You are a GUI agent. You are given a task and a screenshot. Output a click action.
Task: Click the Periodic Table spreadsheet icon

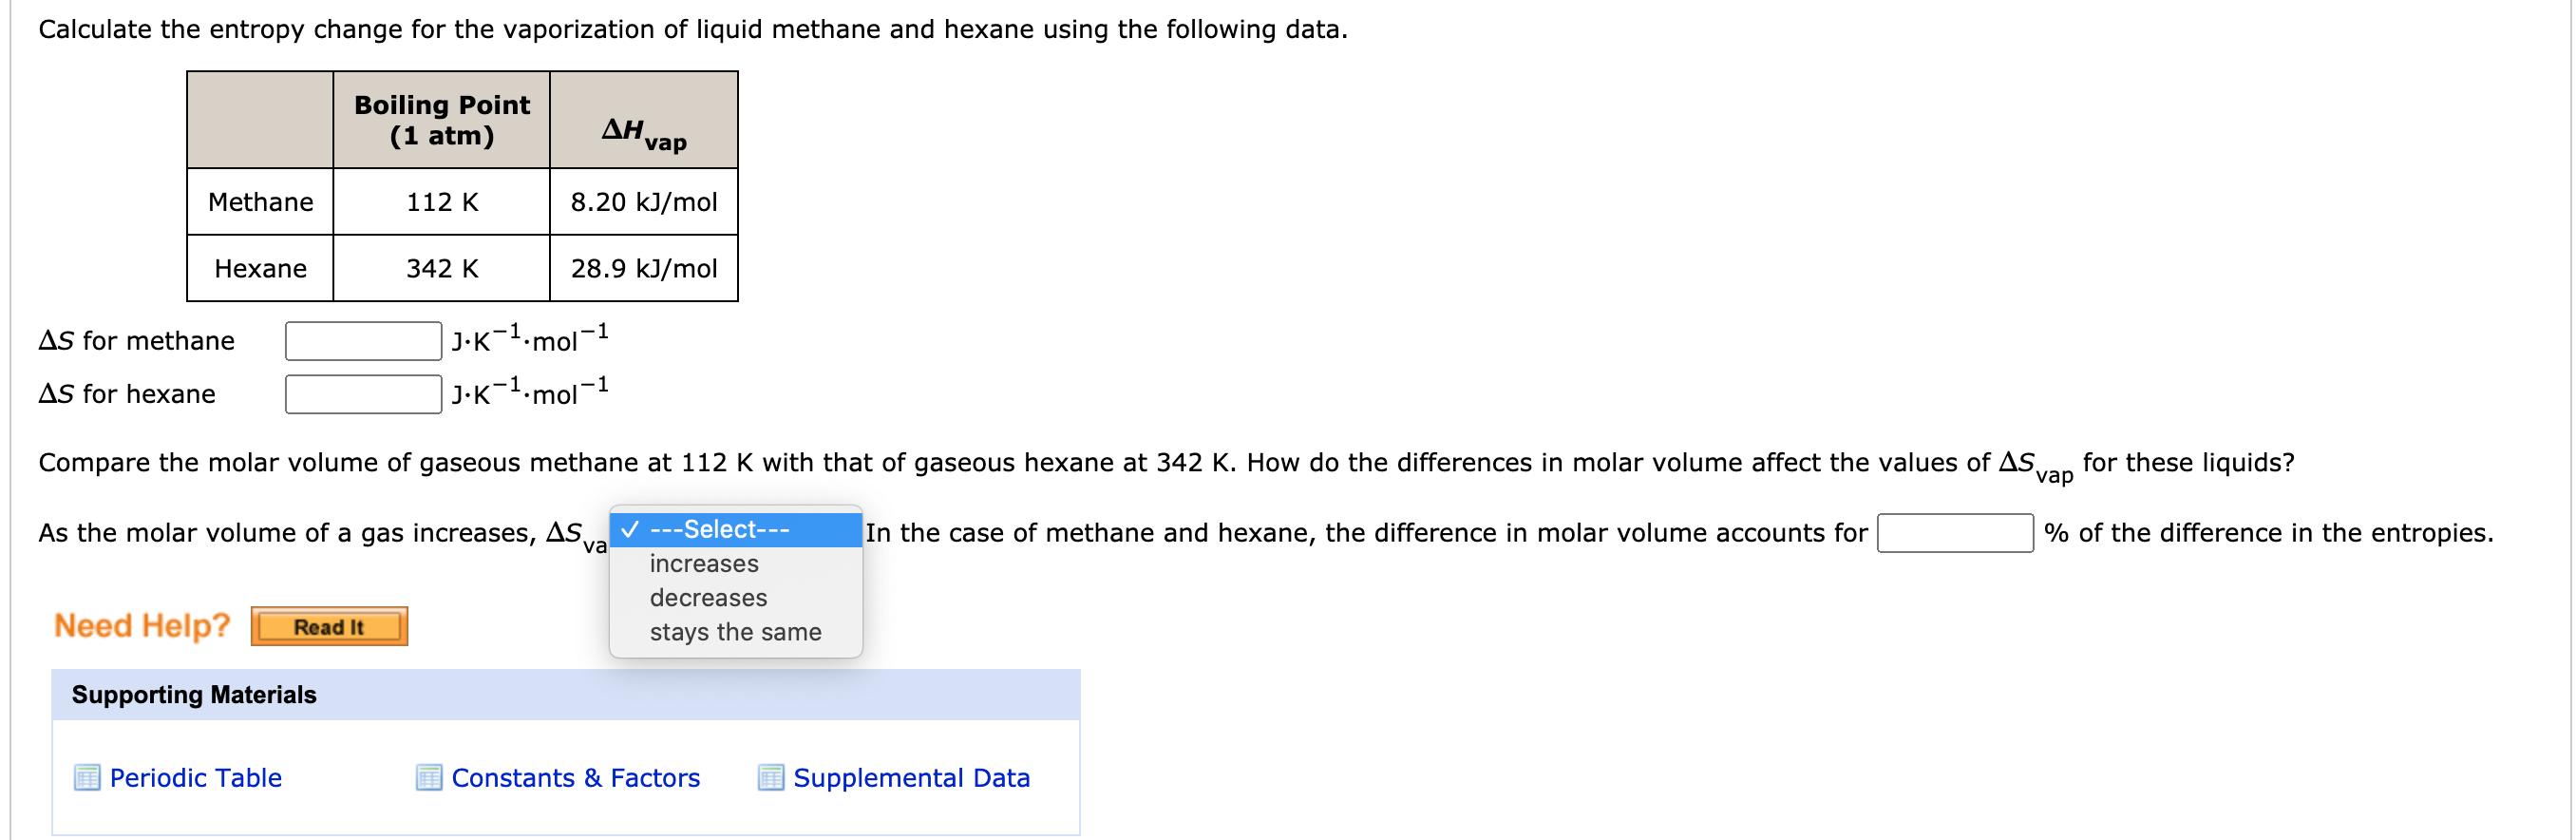88,778
